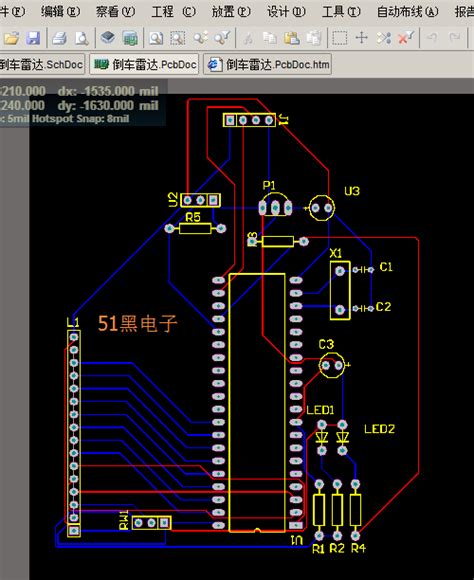Click the Paste clipboard icon
Viewport: 474px width, 580px height.
click(x=292, y=38)
